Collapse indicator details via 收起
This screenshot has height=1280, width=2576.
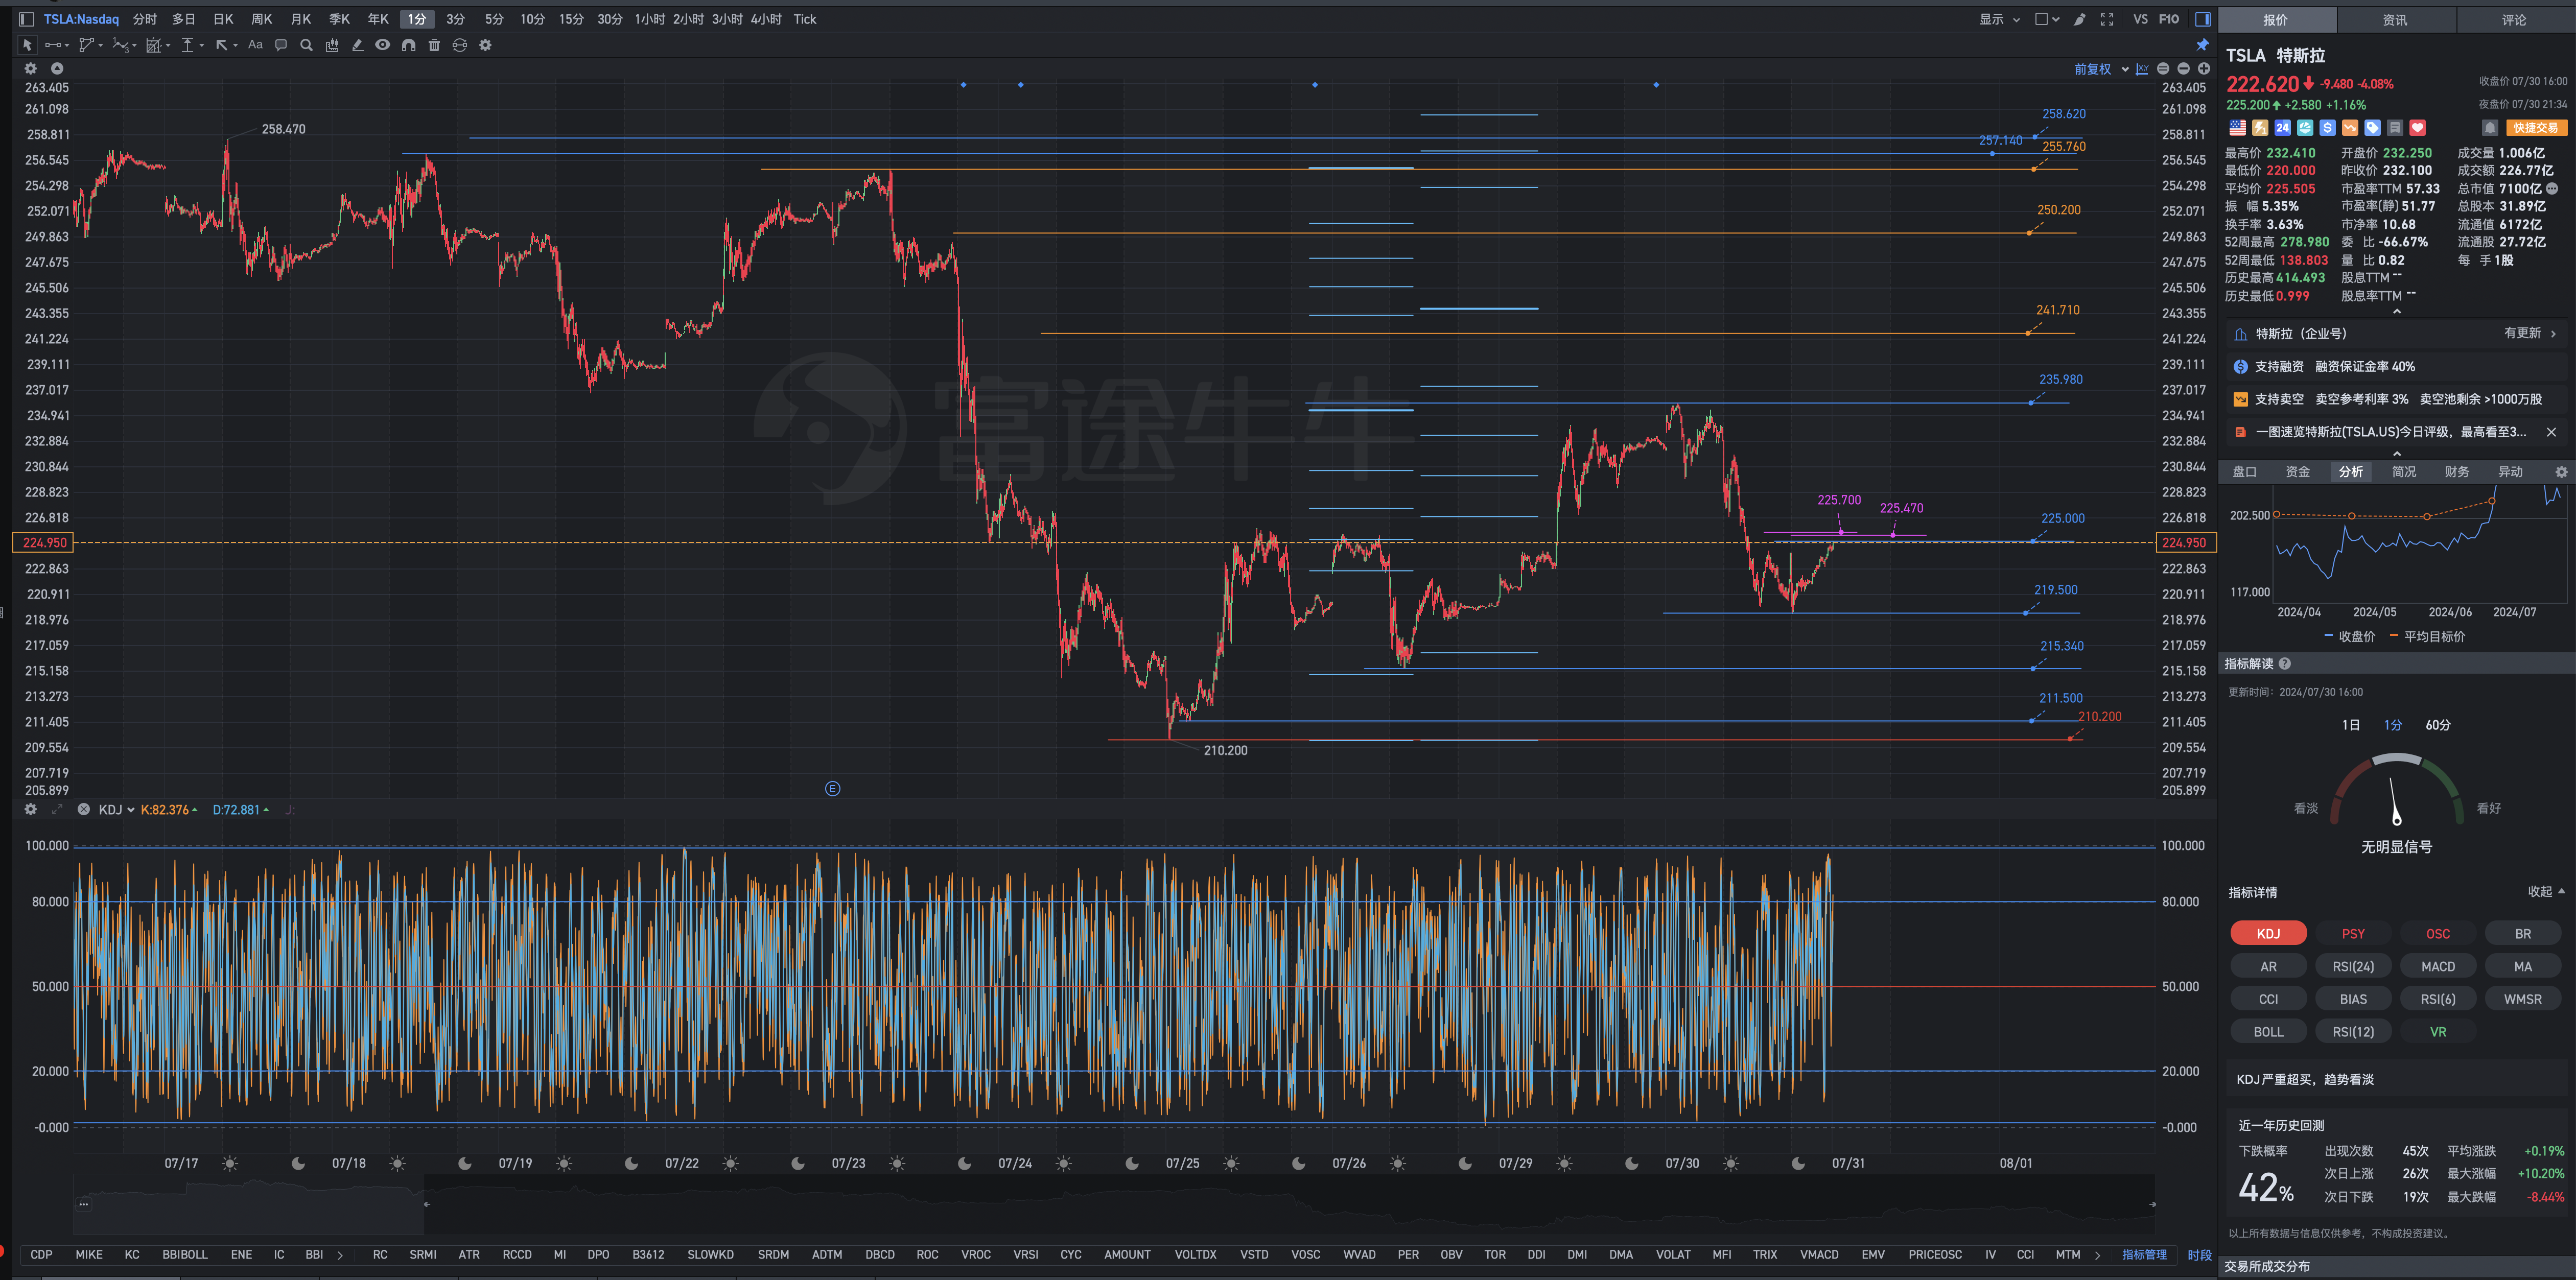tap(2546, 892)
